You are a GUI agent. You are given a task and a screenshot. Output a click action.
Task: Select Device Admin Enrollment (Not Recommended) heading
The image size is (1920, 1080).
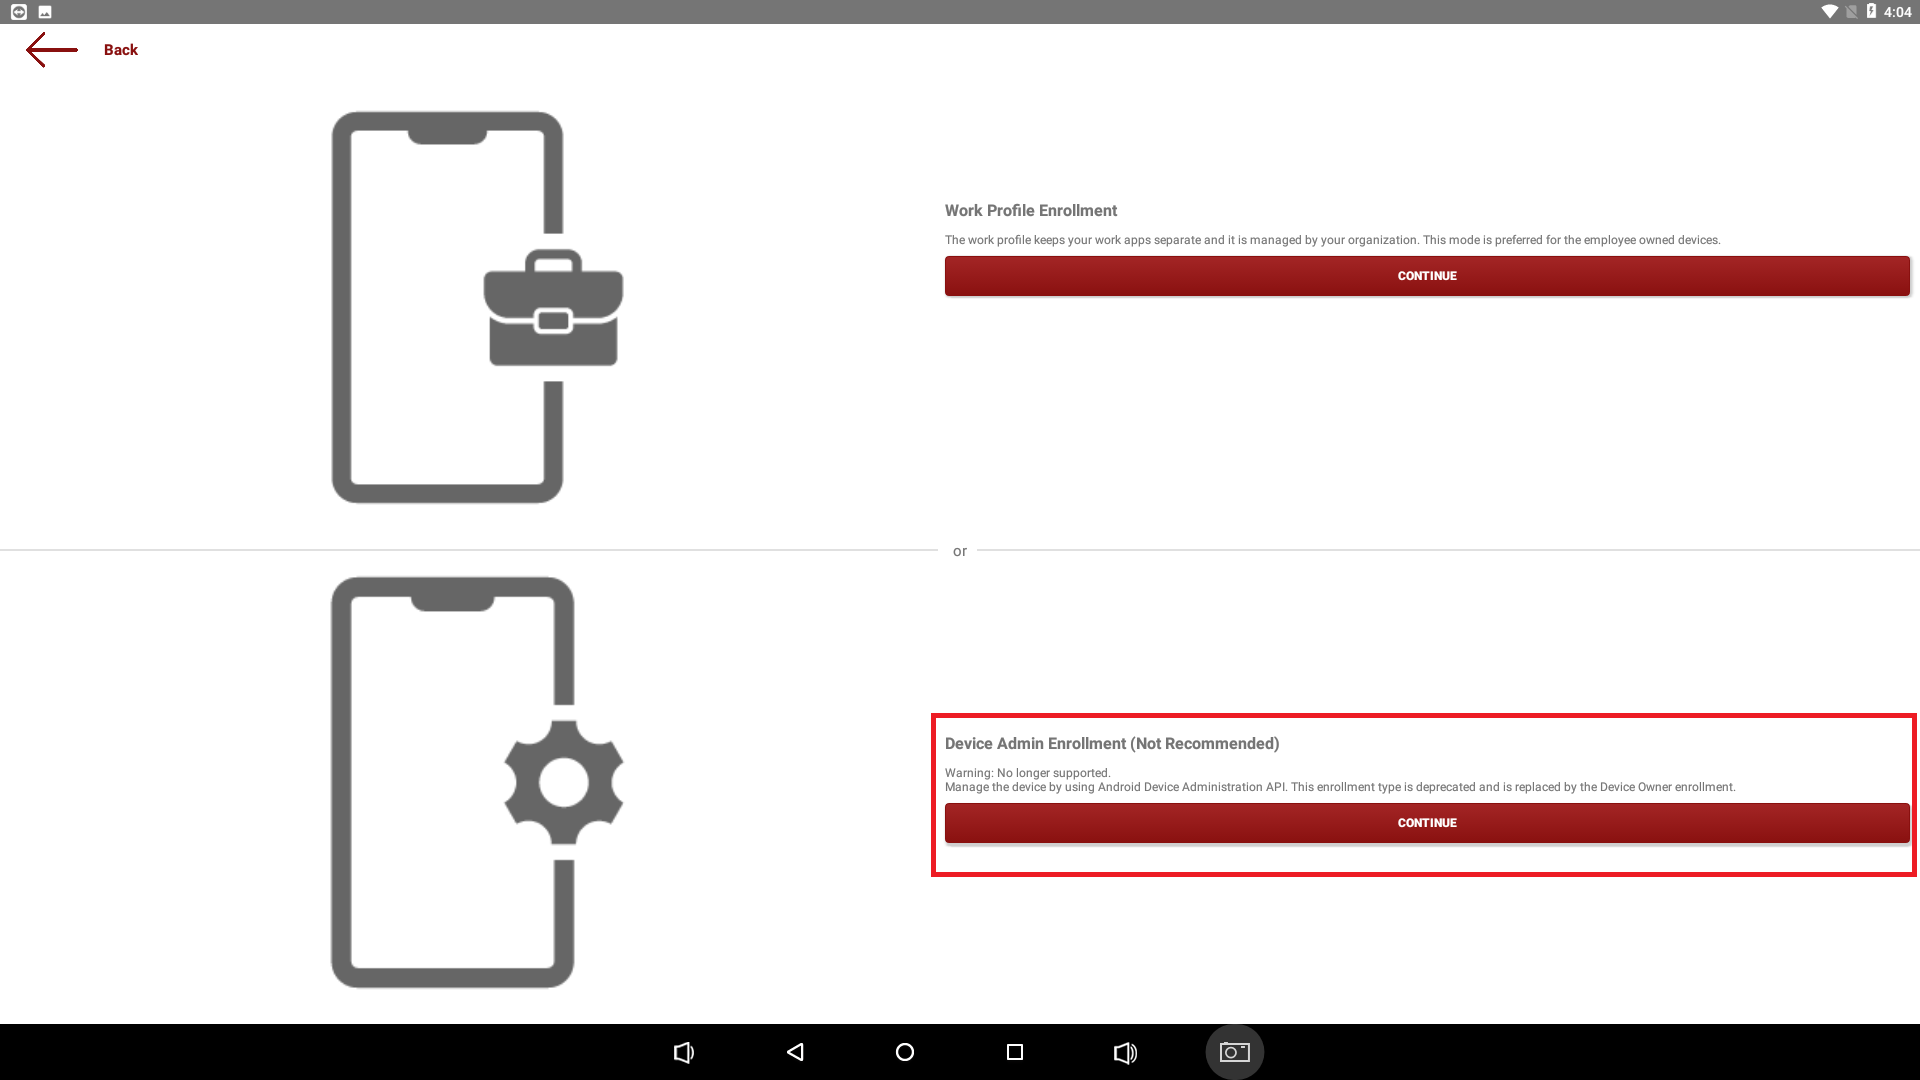click(1111, 744)
